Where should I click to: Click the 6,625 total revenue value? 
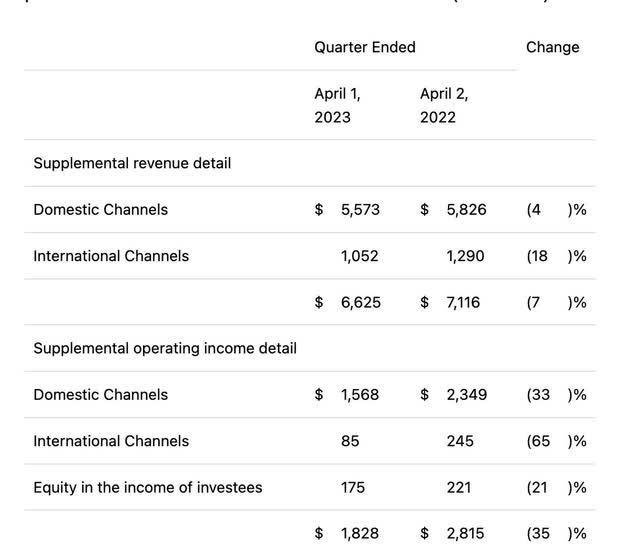(360, 302)
